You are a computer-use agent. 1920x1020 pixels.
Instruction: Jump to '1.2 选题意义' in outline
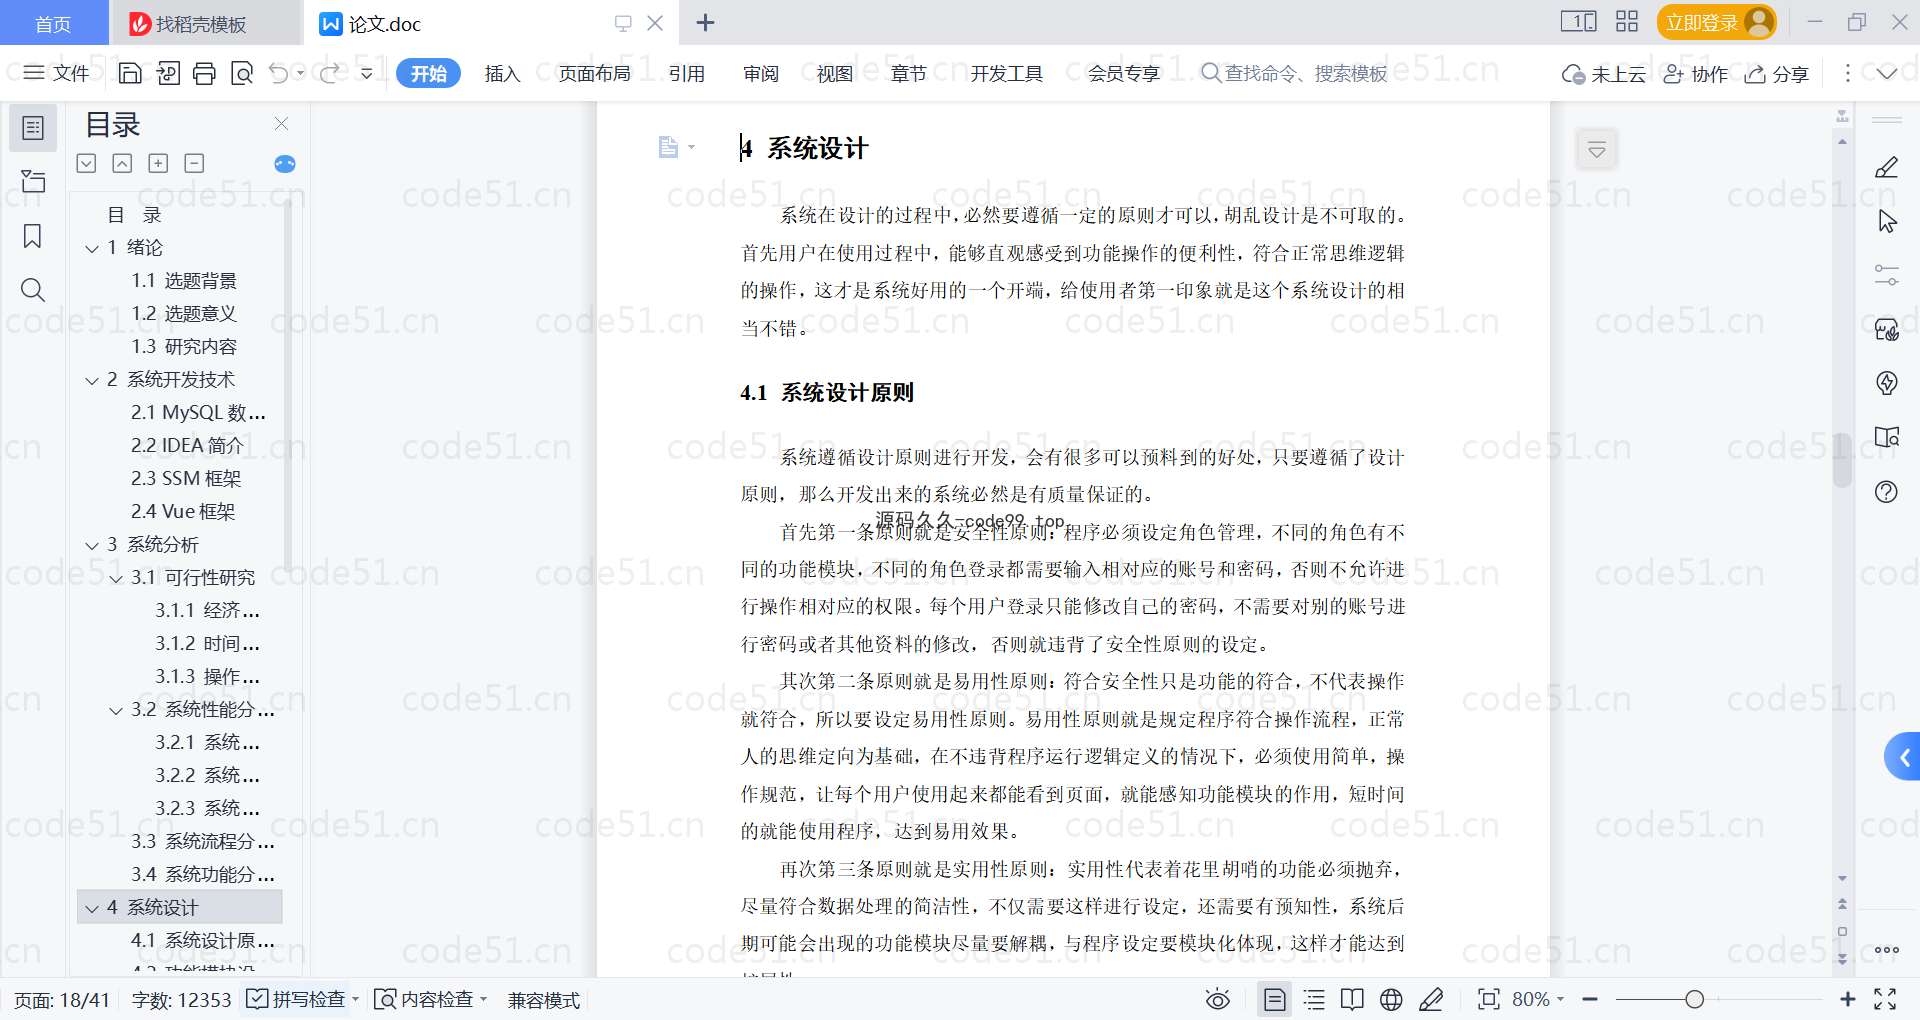[184, 314]
